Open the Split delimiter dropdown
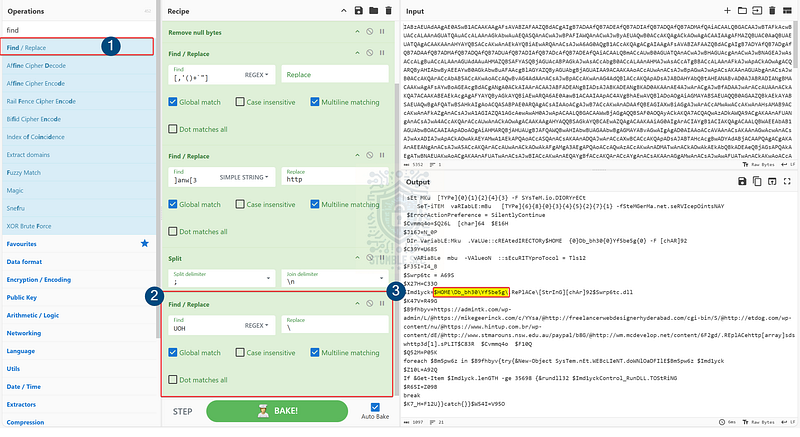The height and width of the screenshot is (437, 800). click(221, 278)
